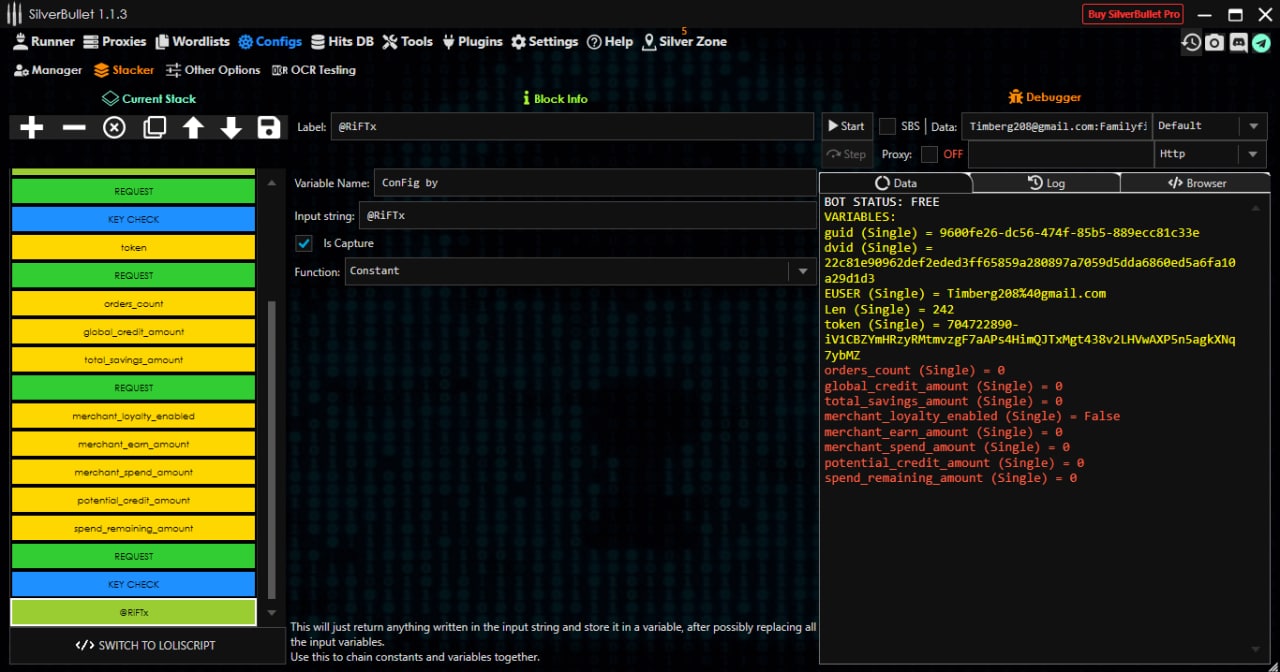The height and width of the screenshot is (672, 1280).
Task: Click the plus icon to add block
Action: coord(32,127)
